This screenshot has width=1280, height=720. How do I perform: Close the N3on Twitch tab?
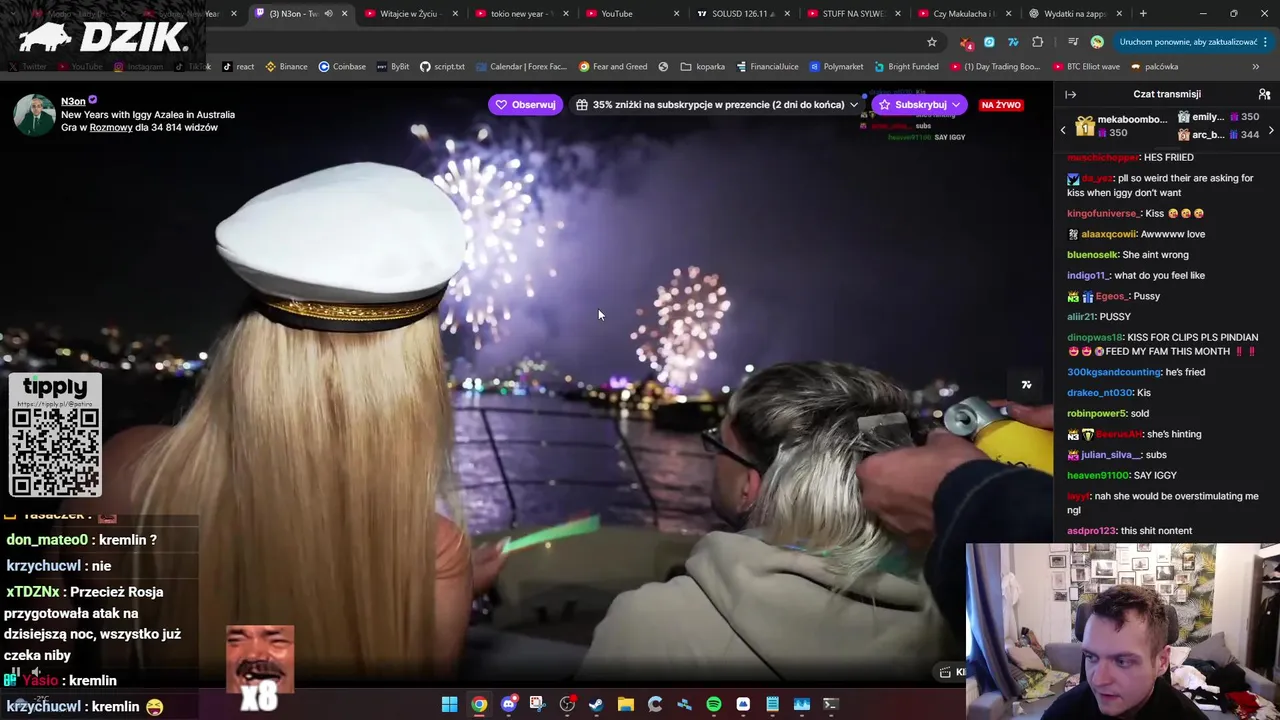point(345,14)
